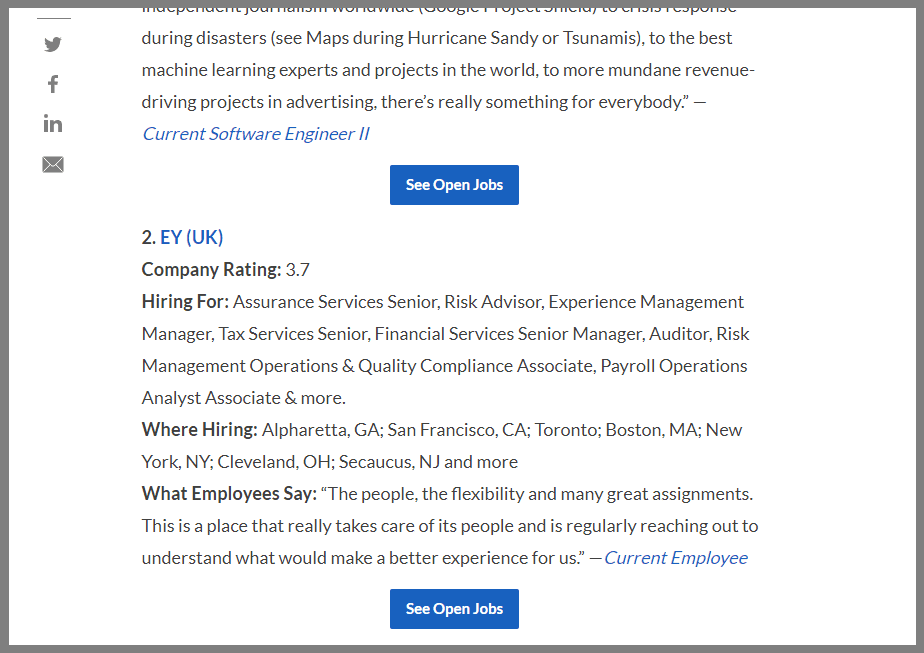Click the Company Rating label

pyautogui.click(x=211, y=270)
